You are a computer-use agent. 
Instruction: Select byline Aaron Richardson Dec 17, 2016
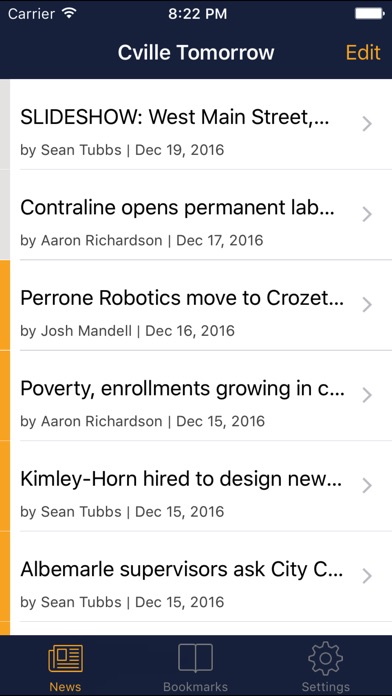[142, 241]
